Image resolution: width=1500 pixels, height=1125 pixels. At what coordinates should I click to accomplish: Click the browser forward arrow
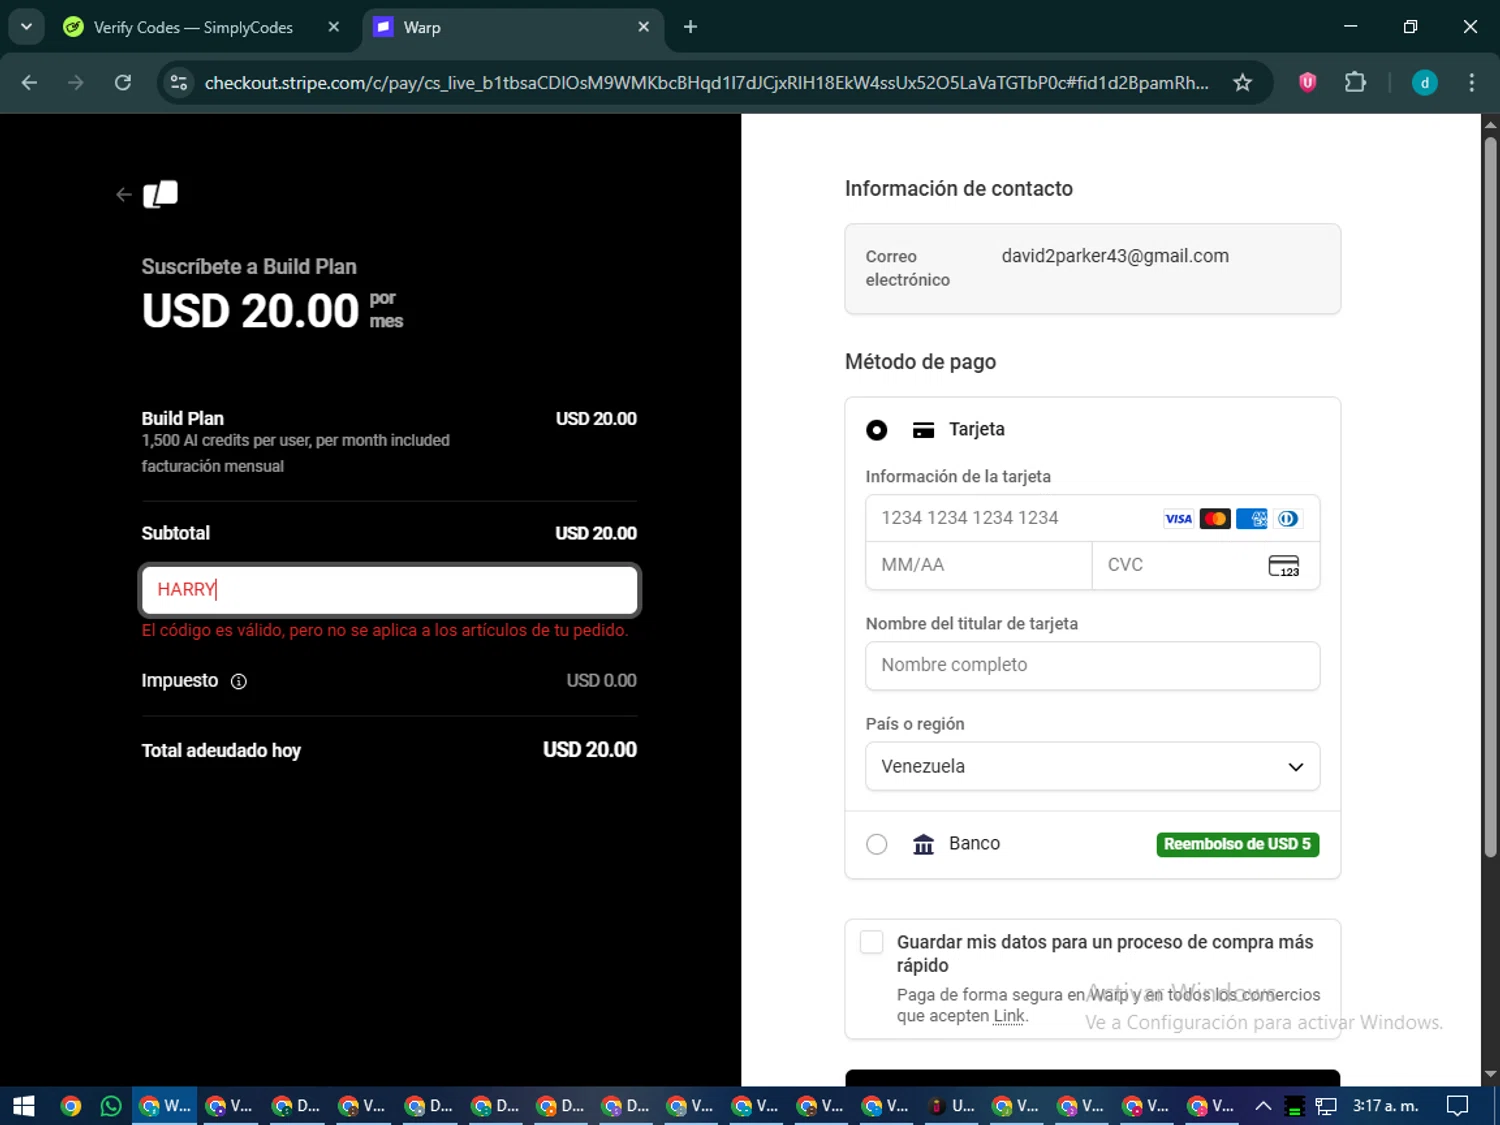click(76, 83)
